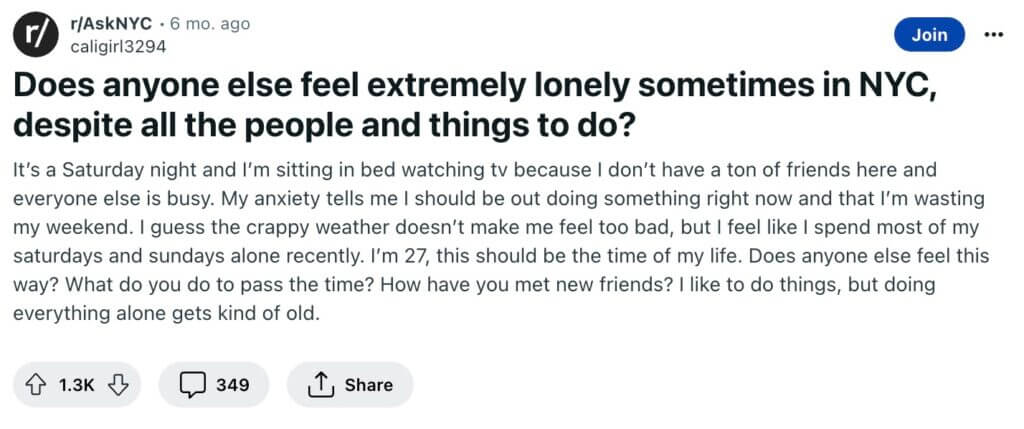
Task: Click the Share label text
Action: (369, 385)
